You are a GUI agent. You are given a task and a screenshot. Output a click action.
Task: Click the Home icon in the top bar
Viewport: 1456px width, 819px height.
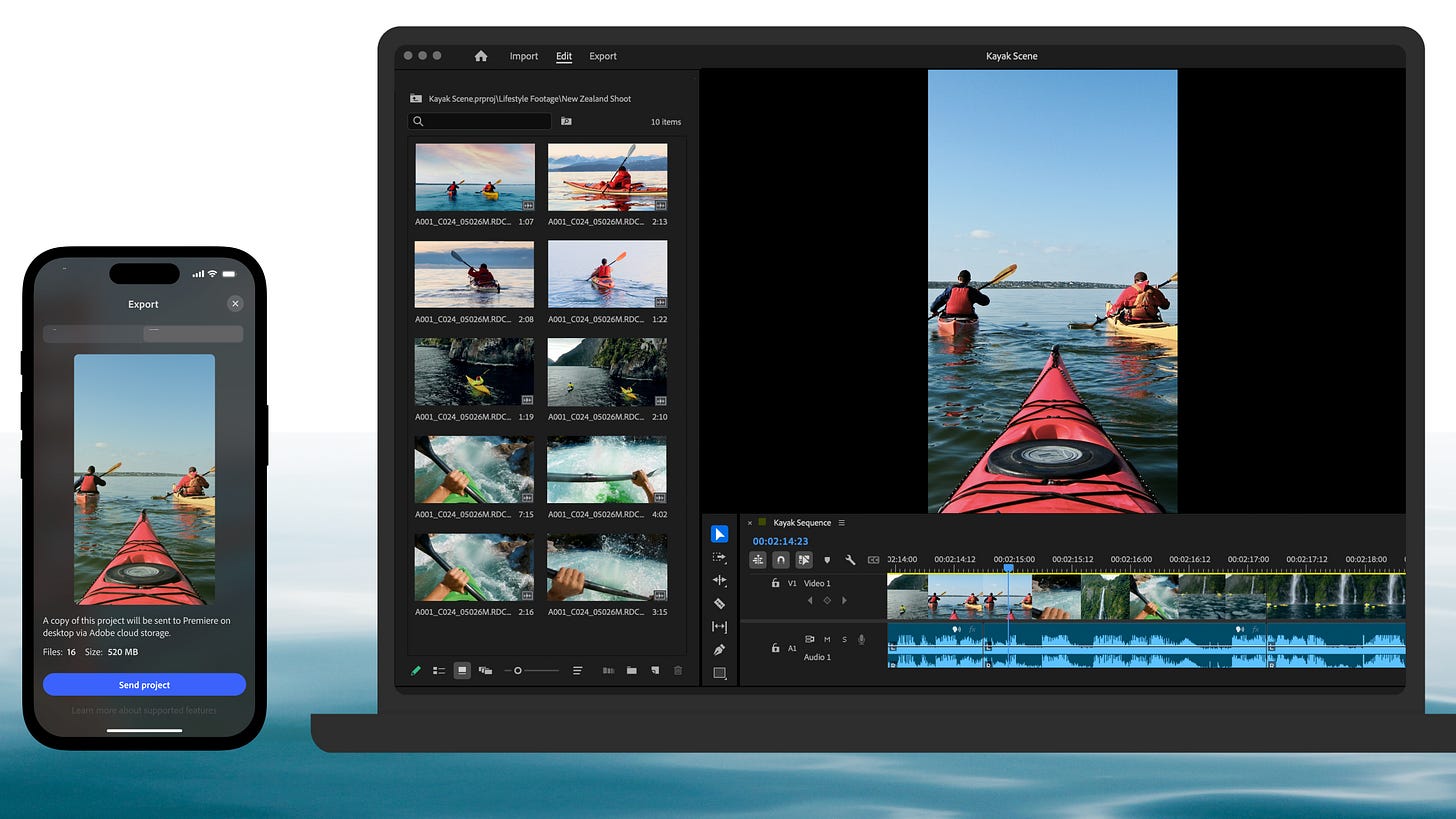481,56
